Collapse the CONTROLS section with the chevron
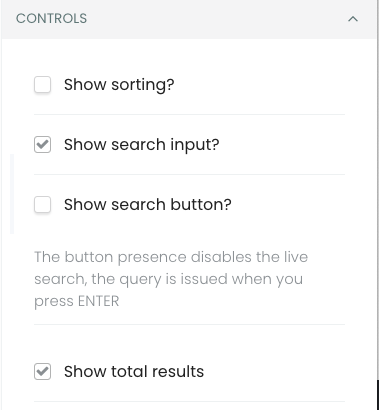This screenshot has width=379, height=410. click(353, 19)
